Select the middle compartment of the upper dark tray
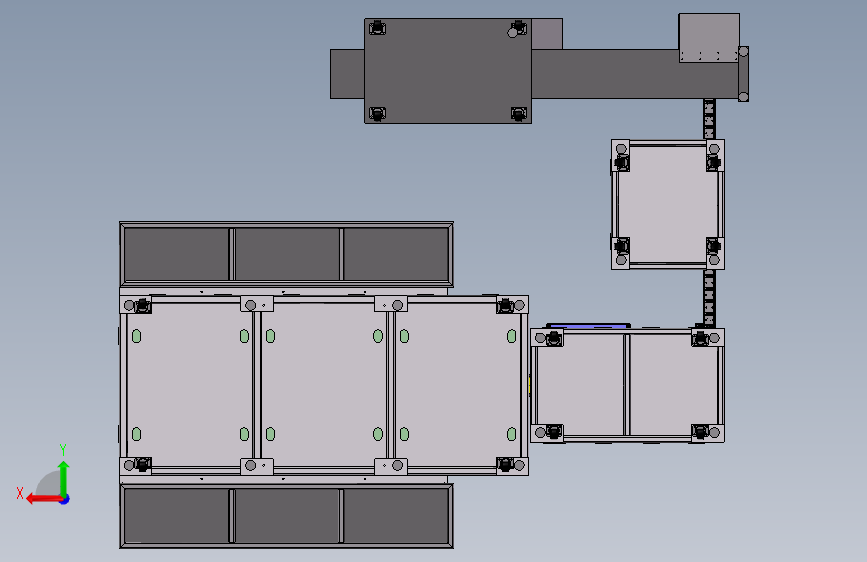The width and height of the screenshot is (867, 562). 287,254
